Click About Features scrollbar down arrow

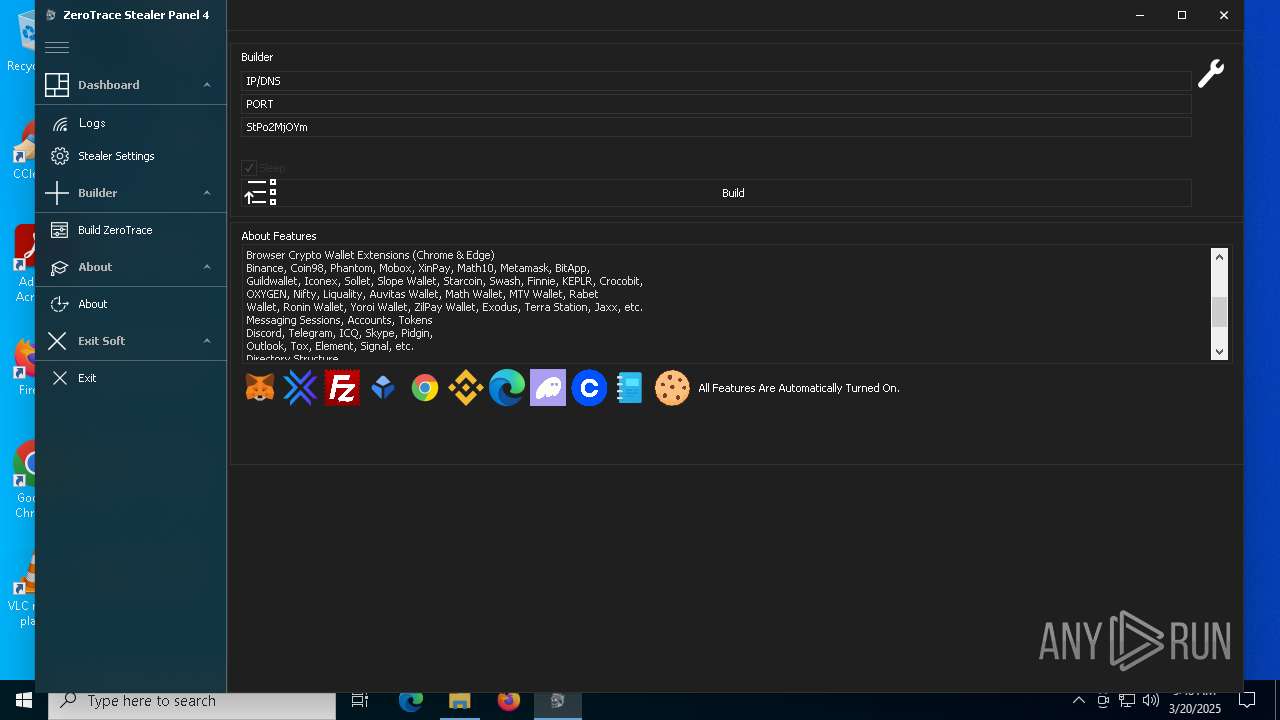(1219, 352)
